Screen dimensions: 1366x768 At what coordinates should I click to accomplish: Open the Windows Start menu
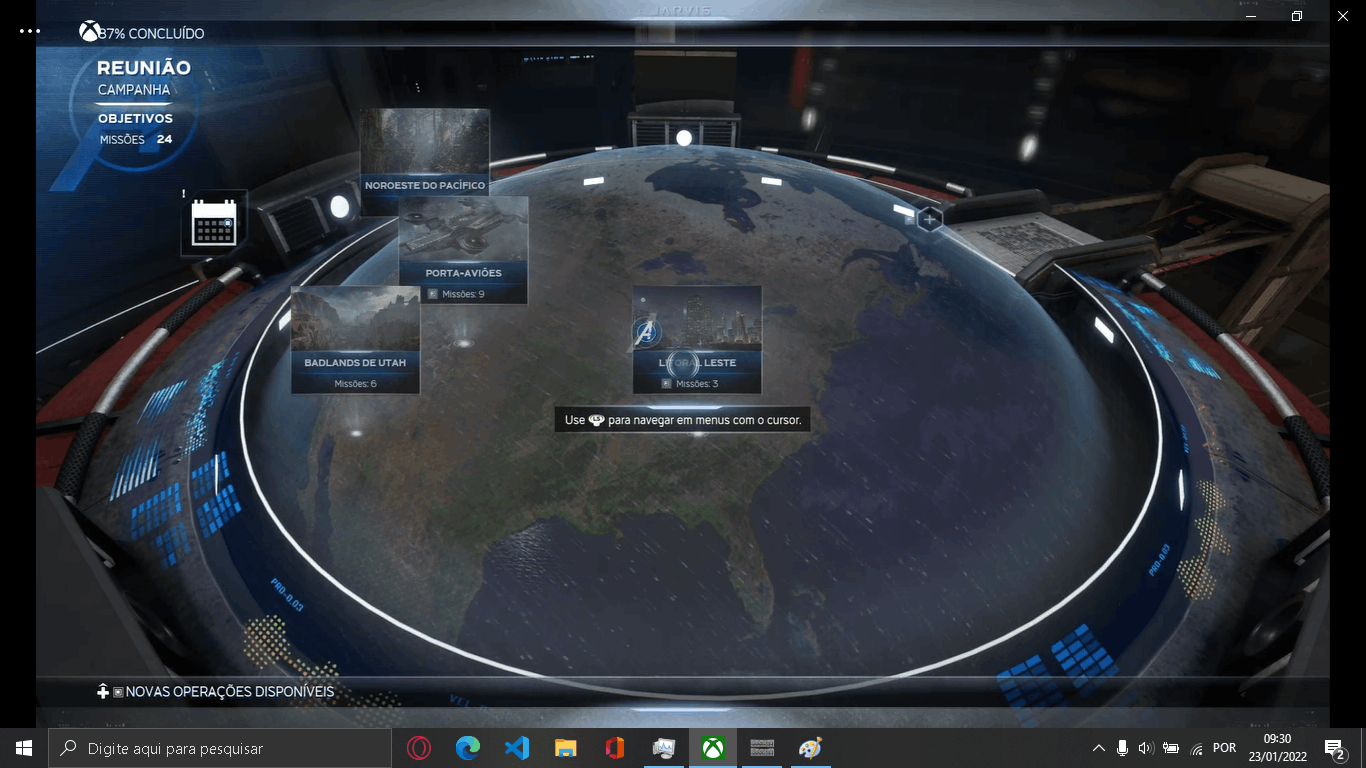24,748
